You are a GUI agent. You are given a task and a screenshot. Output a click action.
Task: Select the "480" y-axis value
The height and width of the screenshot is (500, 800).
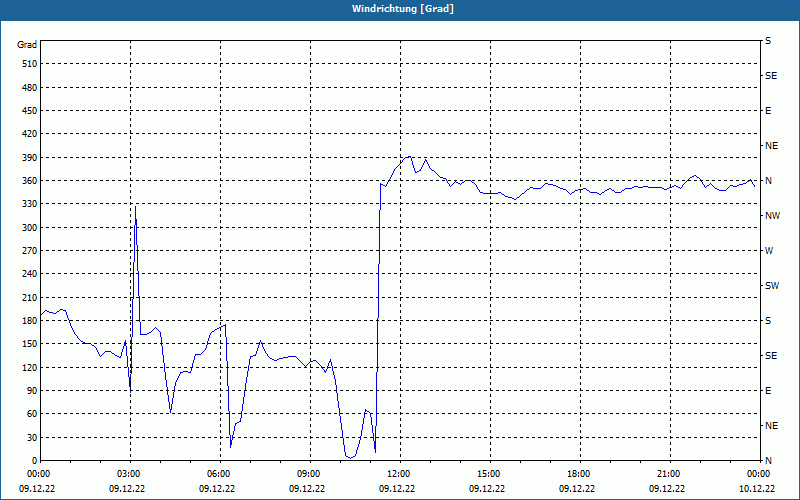tap(30, 88)
